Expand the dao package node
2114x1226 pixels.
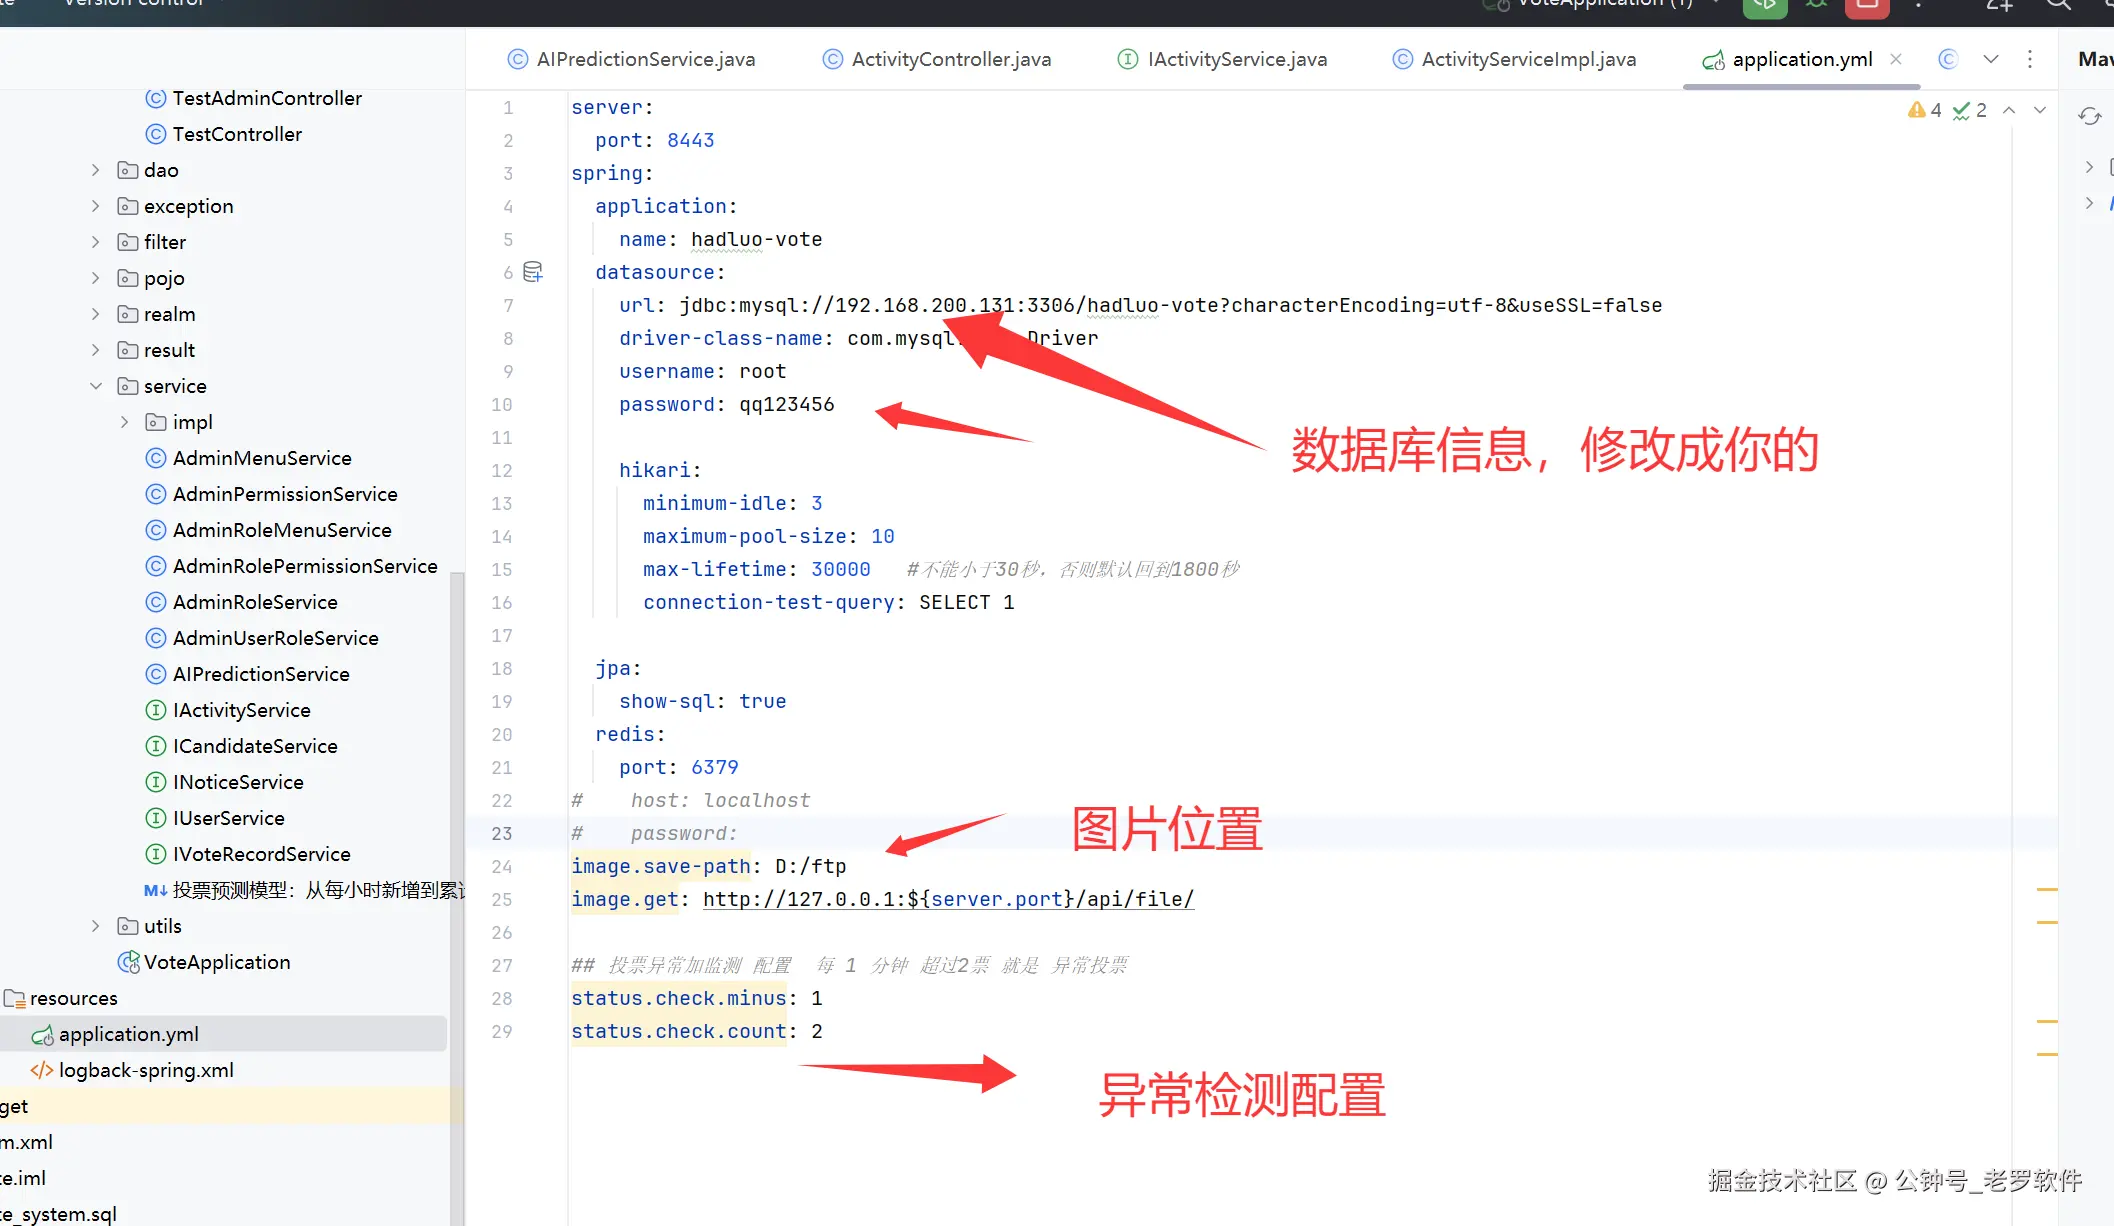coord(95,170)
